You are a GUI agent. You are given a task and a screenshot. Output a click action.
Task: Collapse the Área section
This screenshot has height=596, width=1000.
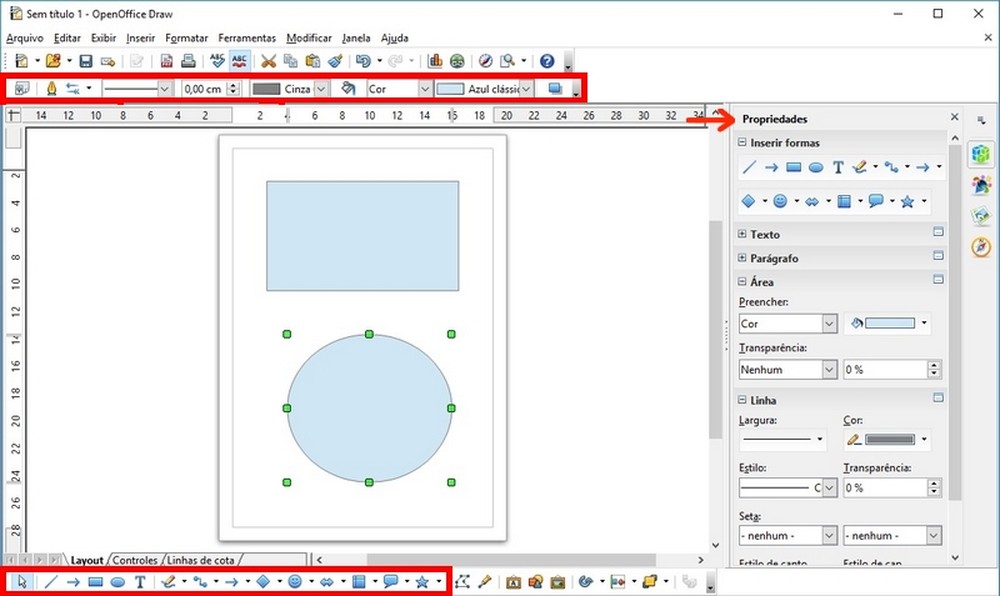[742, 281]
